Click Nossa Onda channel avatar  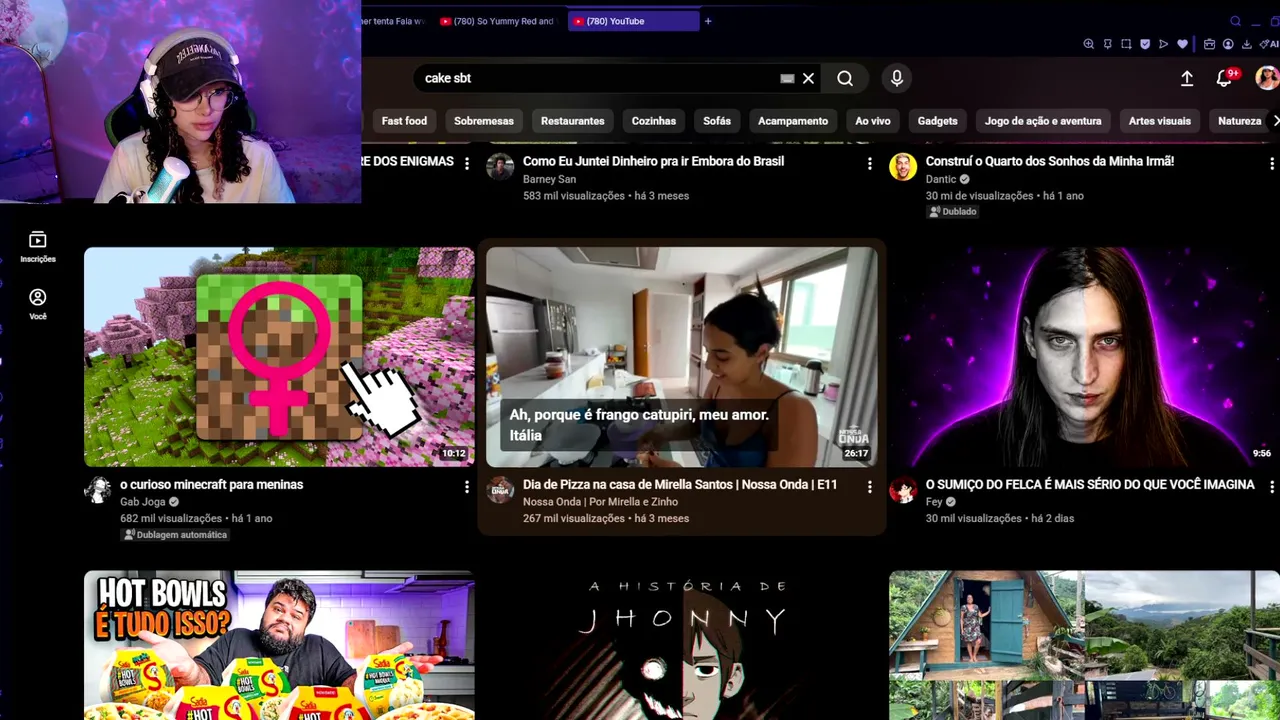[500, 490]
